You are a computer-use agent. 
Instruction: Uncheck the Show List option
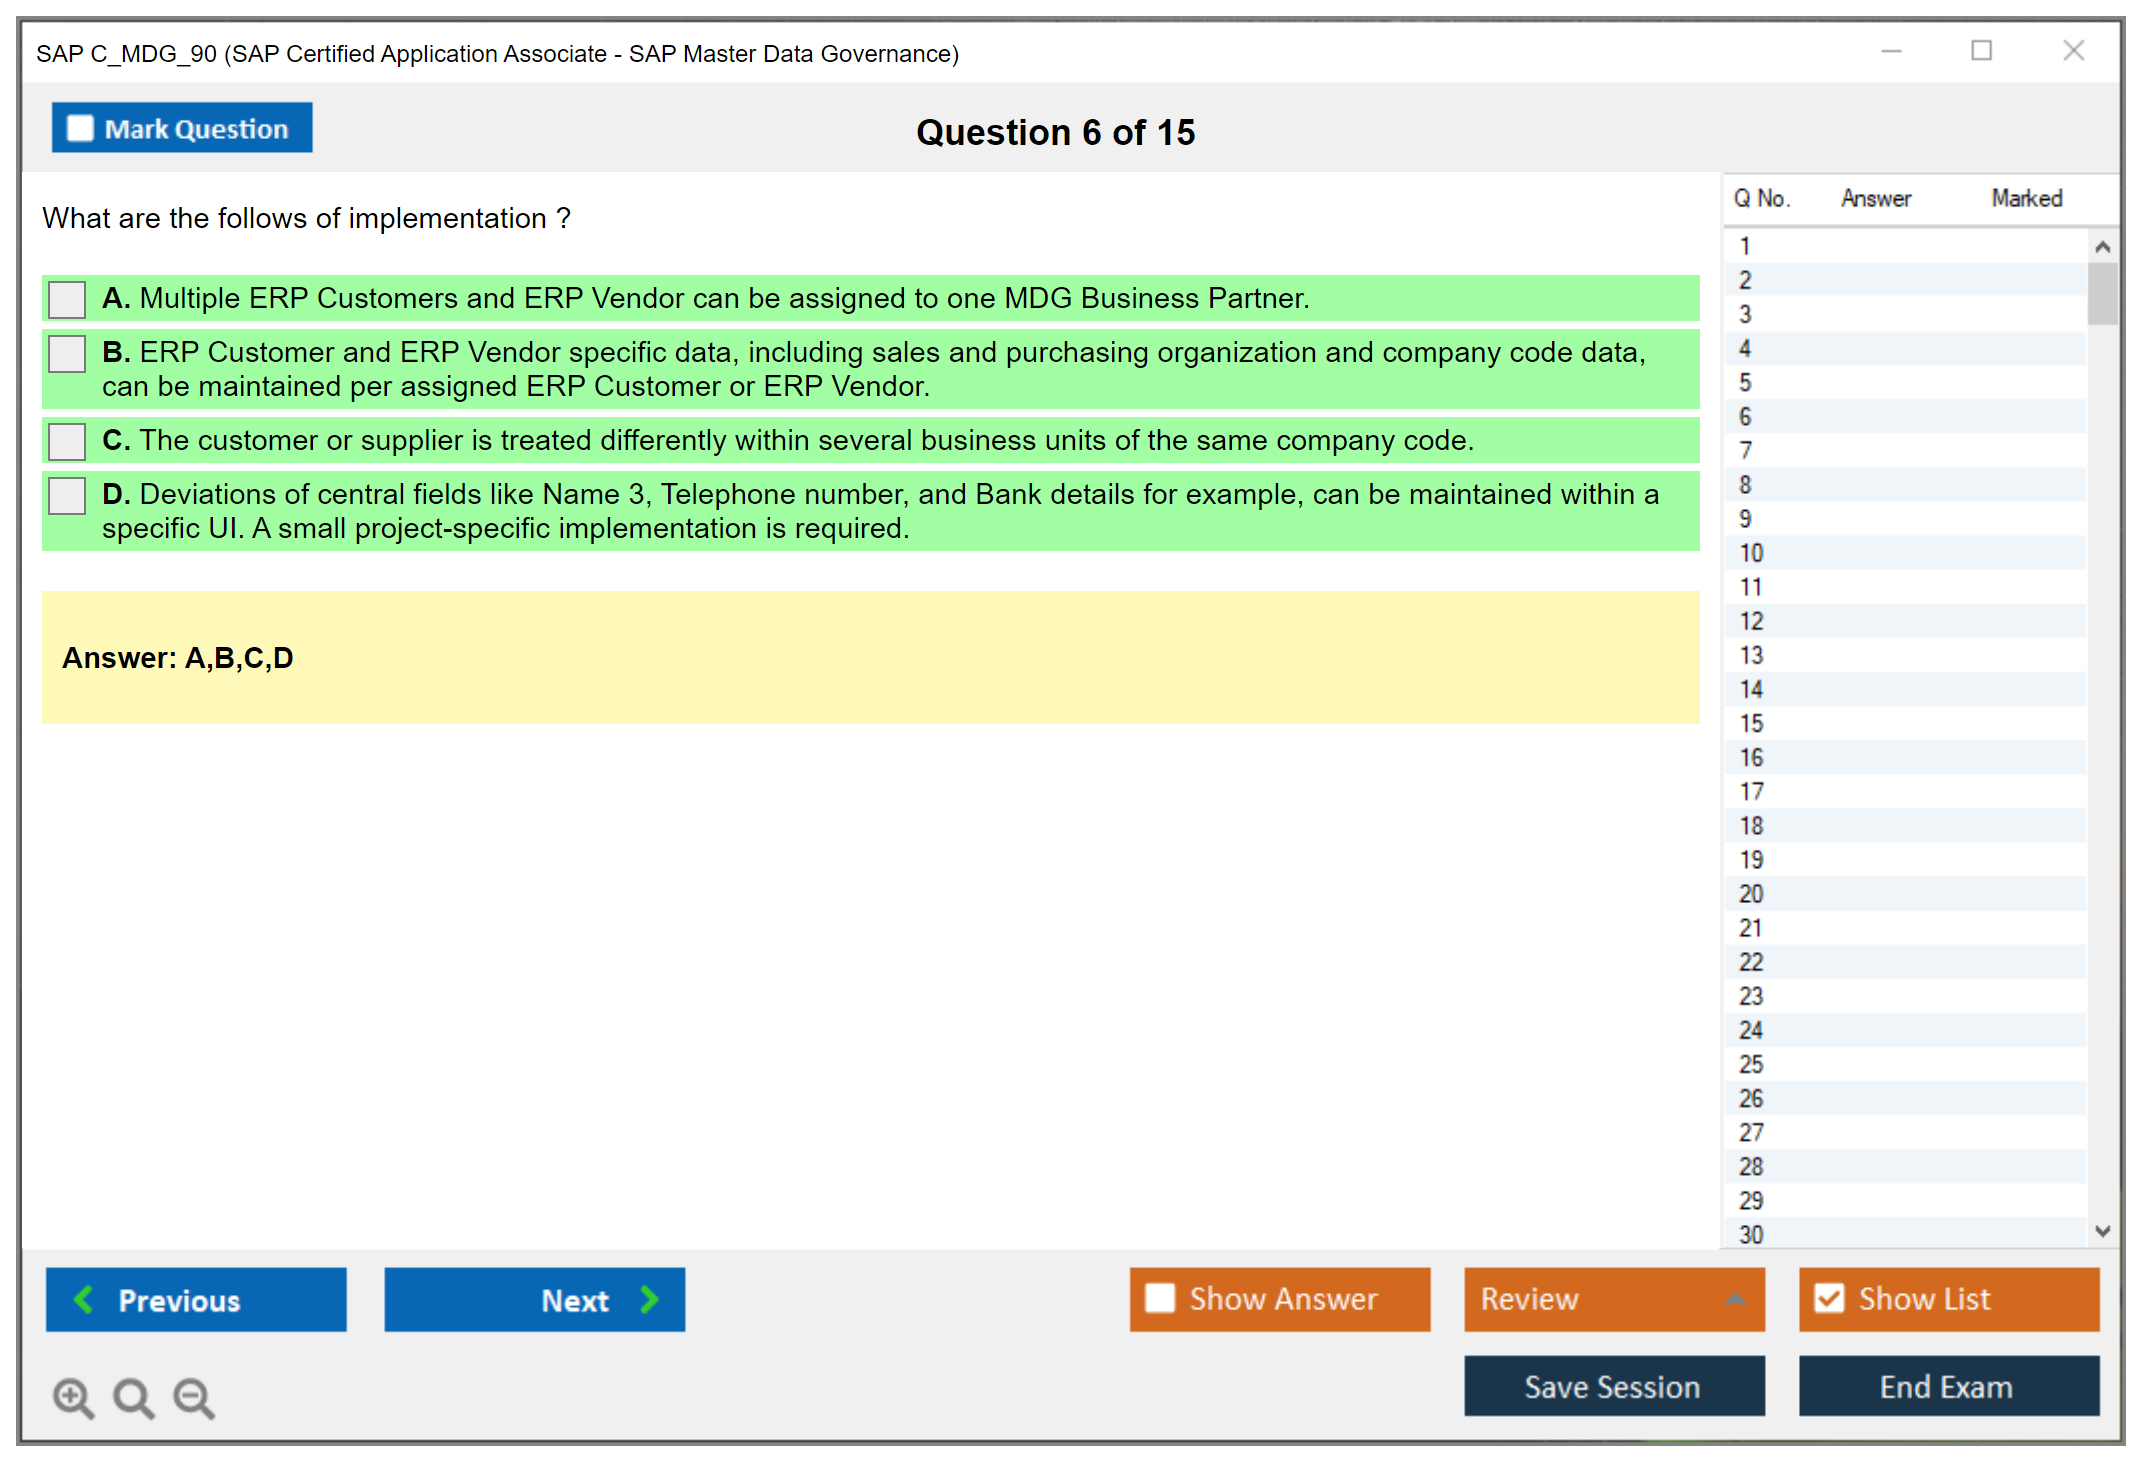[1829, 1298]
